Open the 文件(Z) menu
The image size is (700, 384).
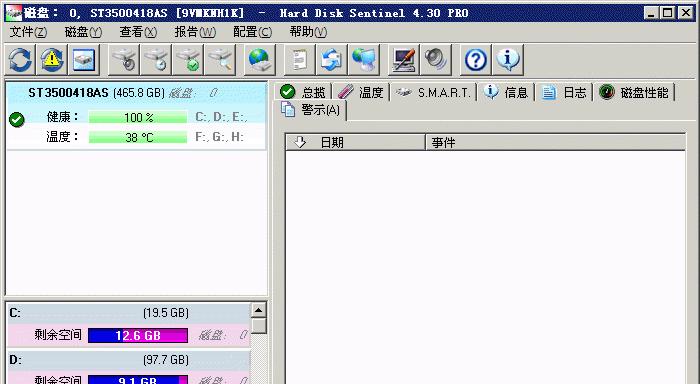pos(28,32)
